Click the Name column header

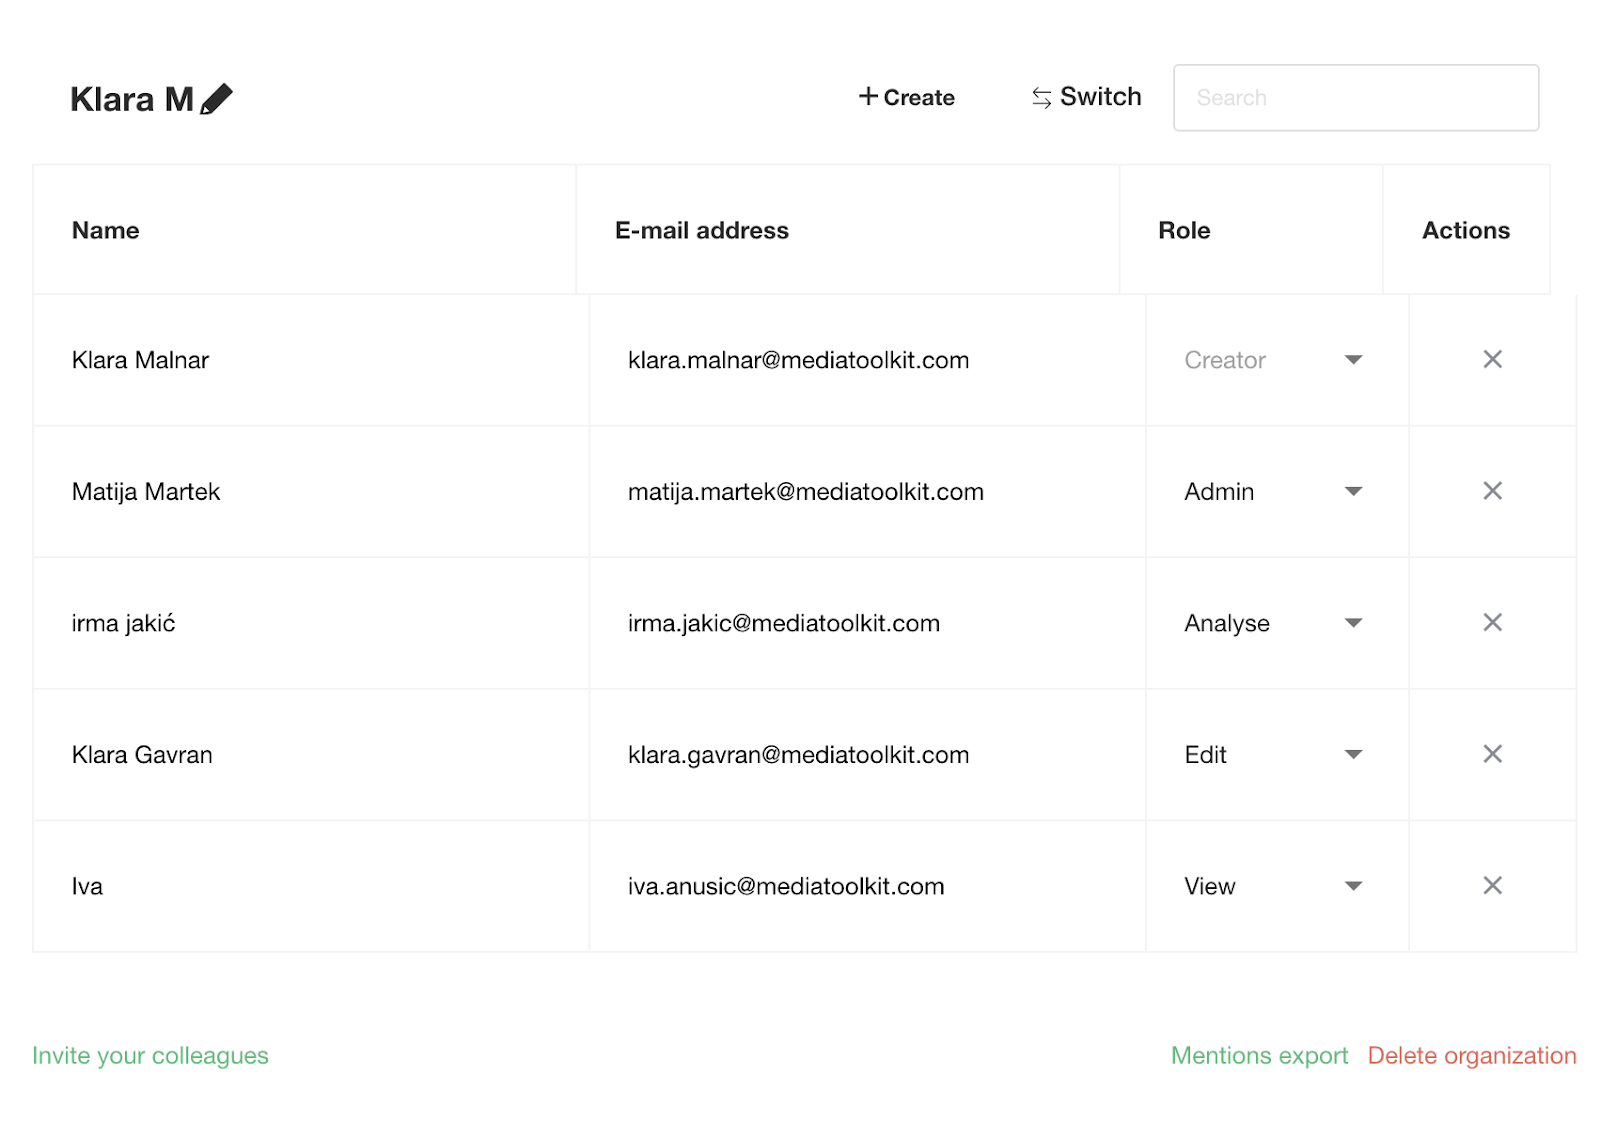105,231
